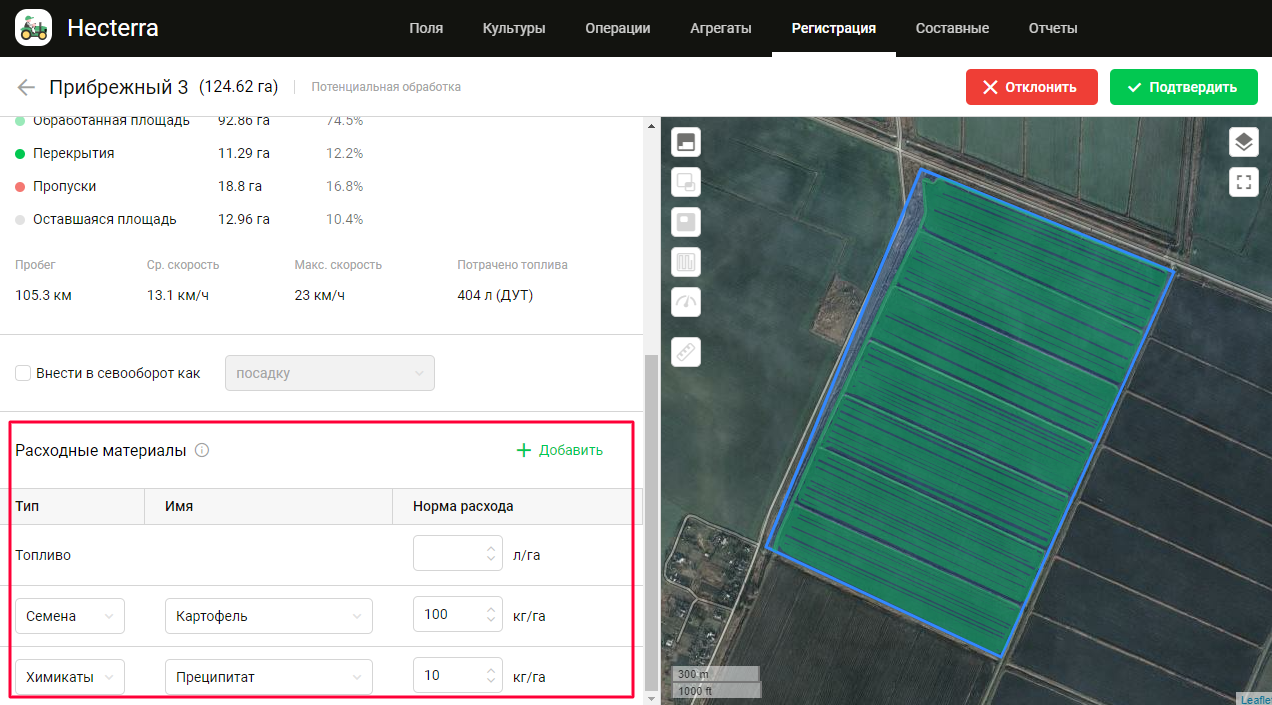
Task: Open the посадку dropdown
Action: pos(330,373)
